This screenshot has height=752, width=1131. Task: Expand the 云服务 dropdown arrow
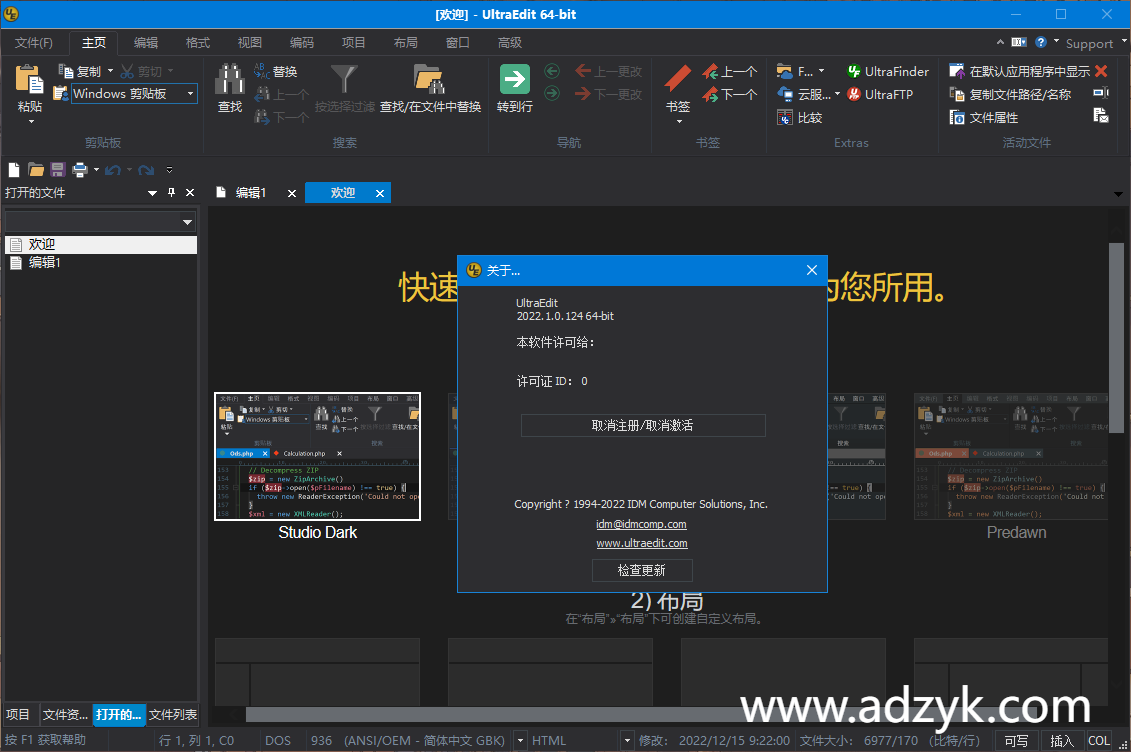point(834,94)
